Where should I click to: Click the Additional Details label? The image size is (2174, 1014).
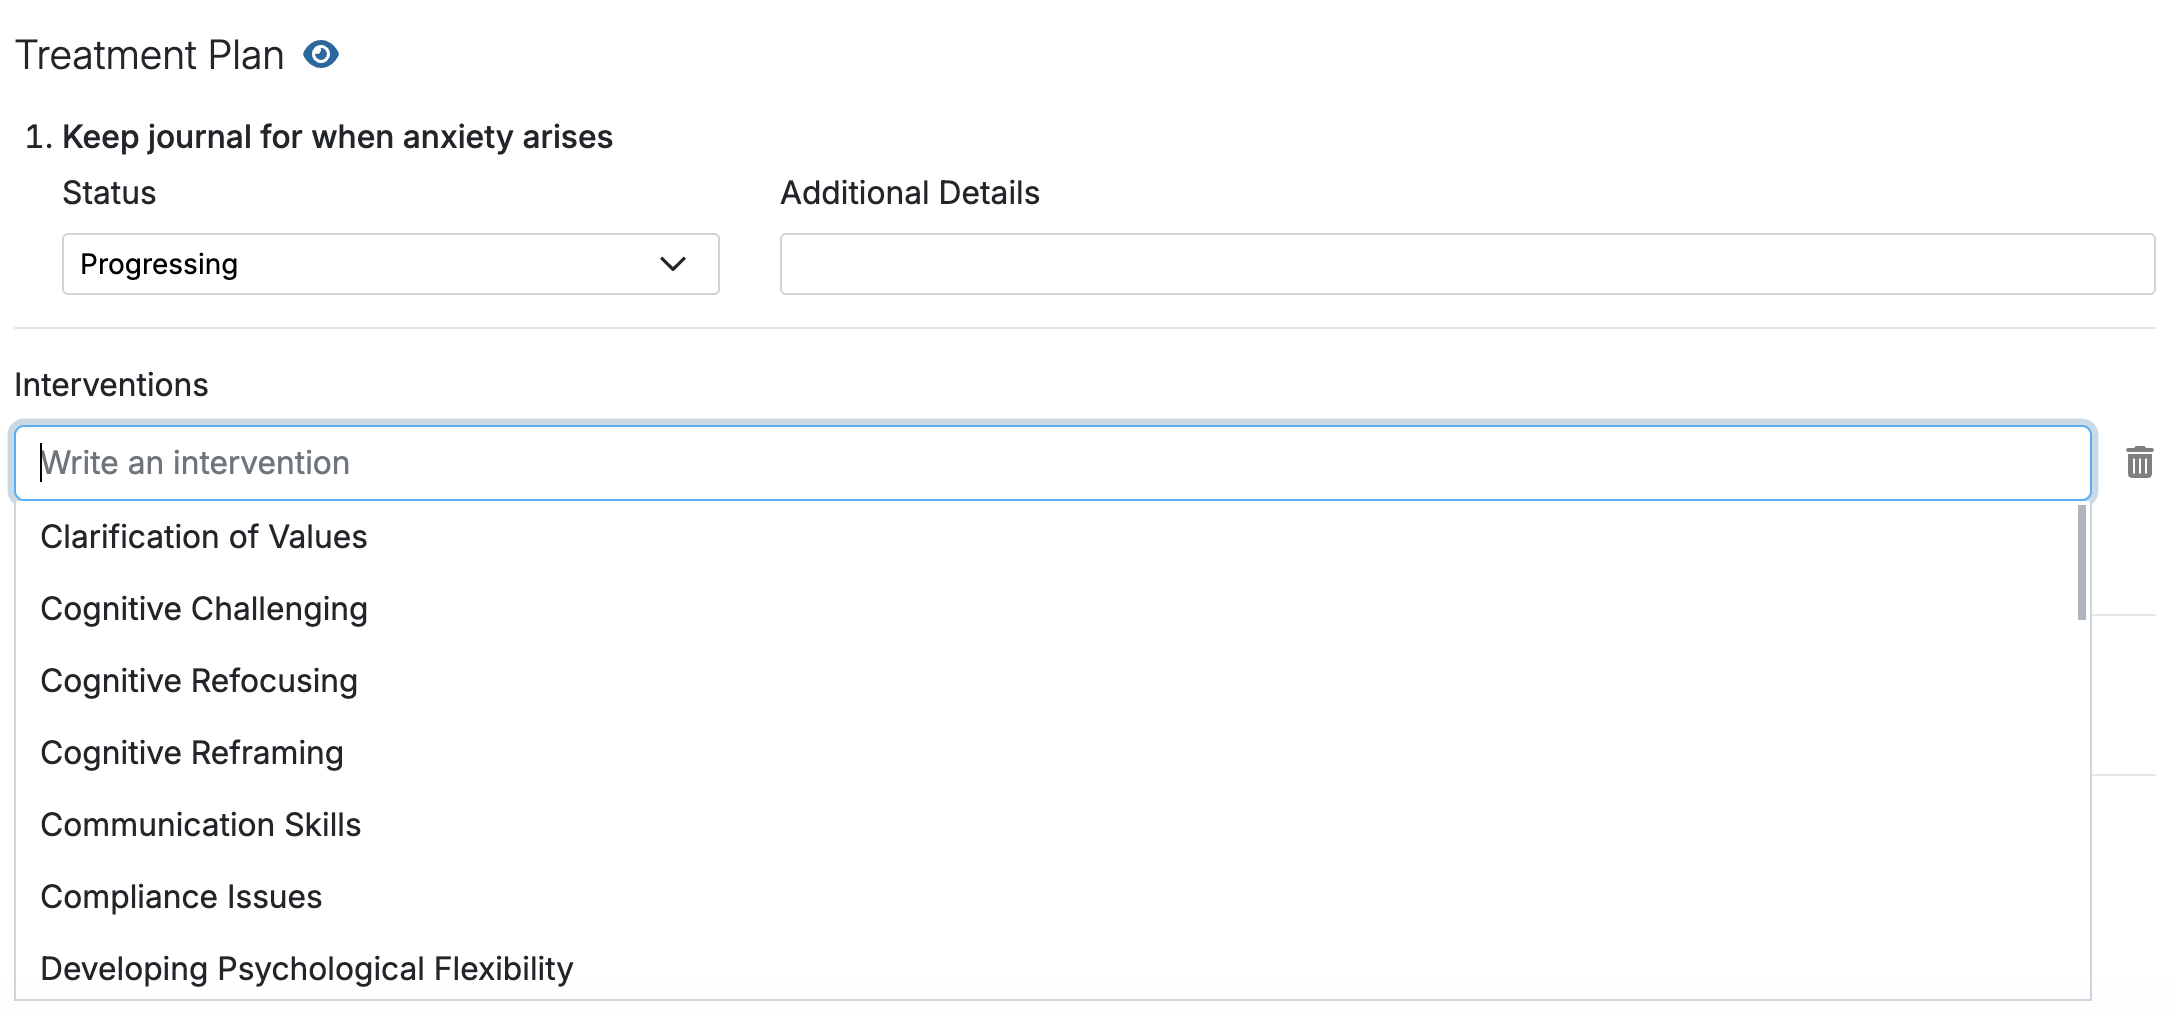tap(909, 193)
